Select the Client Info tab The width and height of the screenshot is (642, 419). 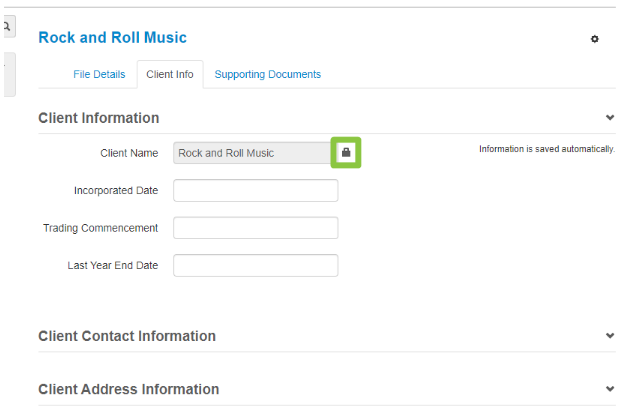(x=170, y=74)
